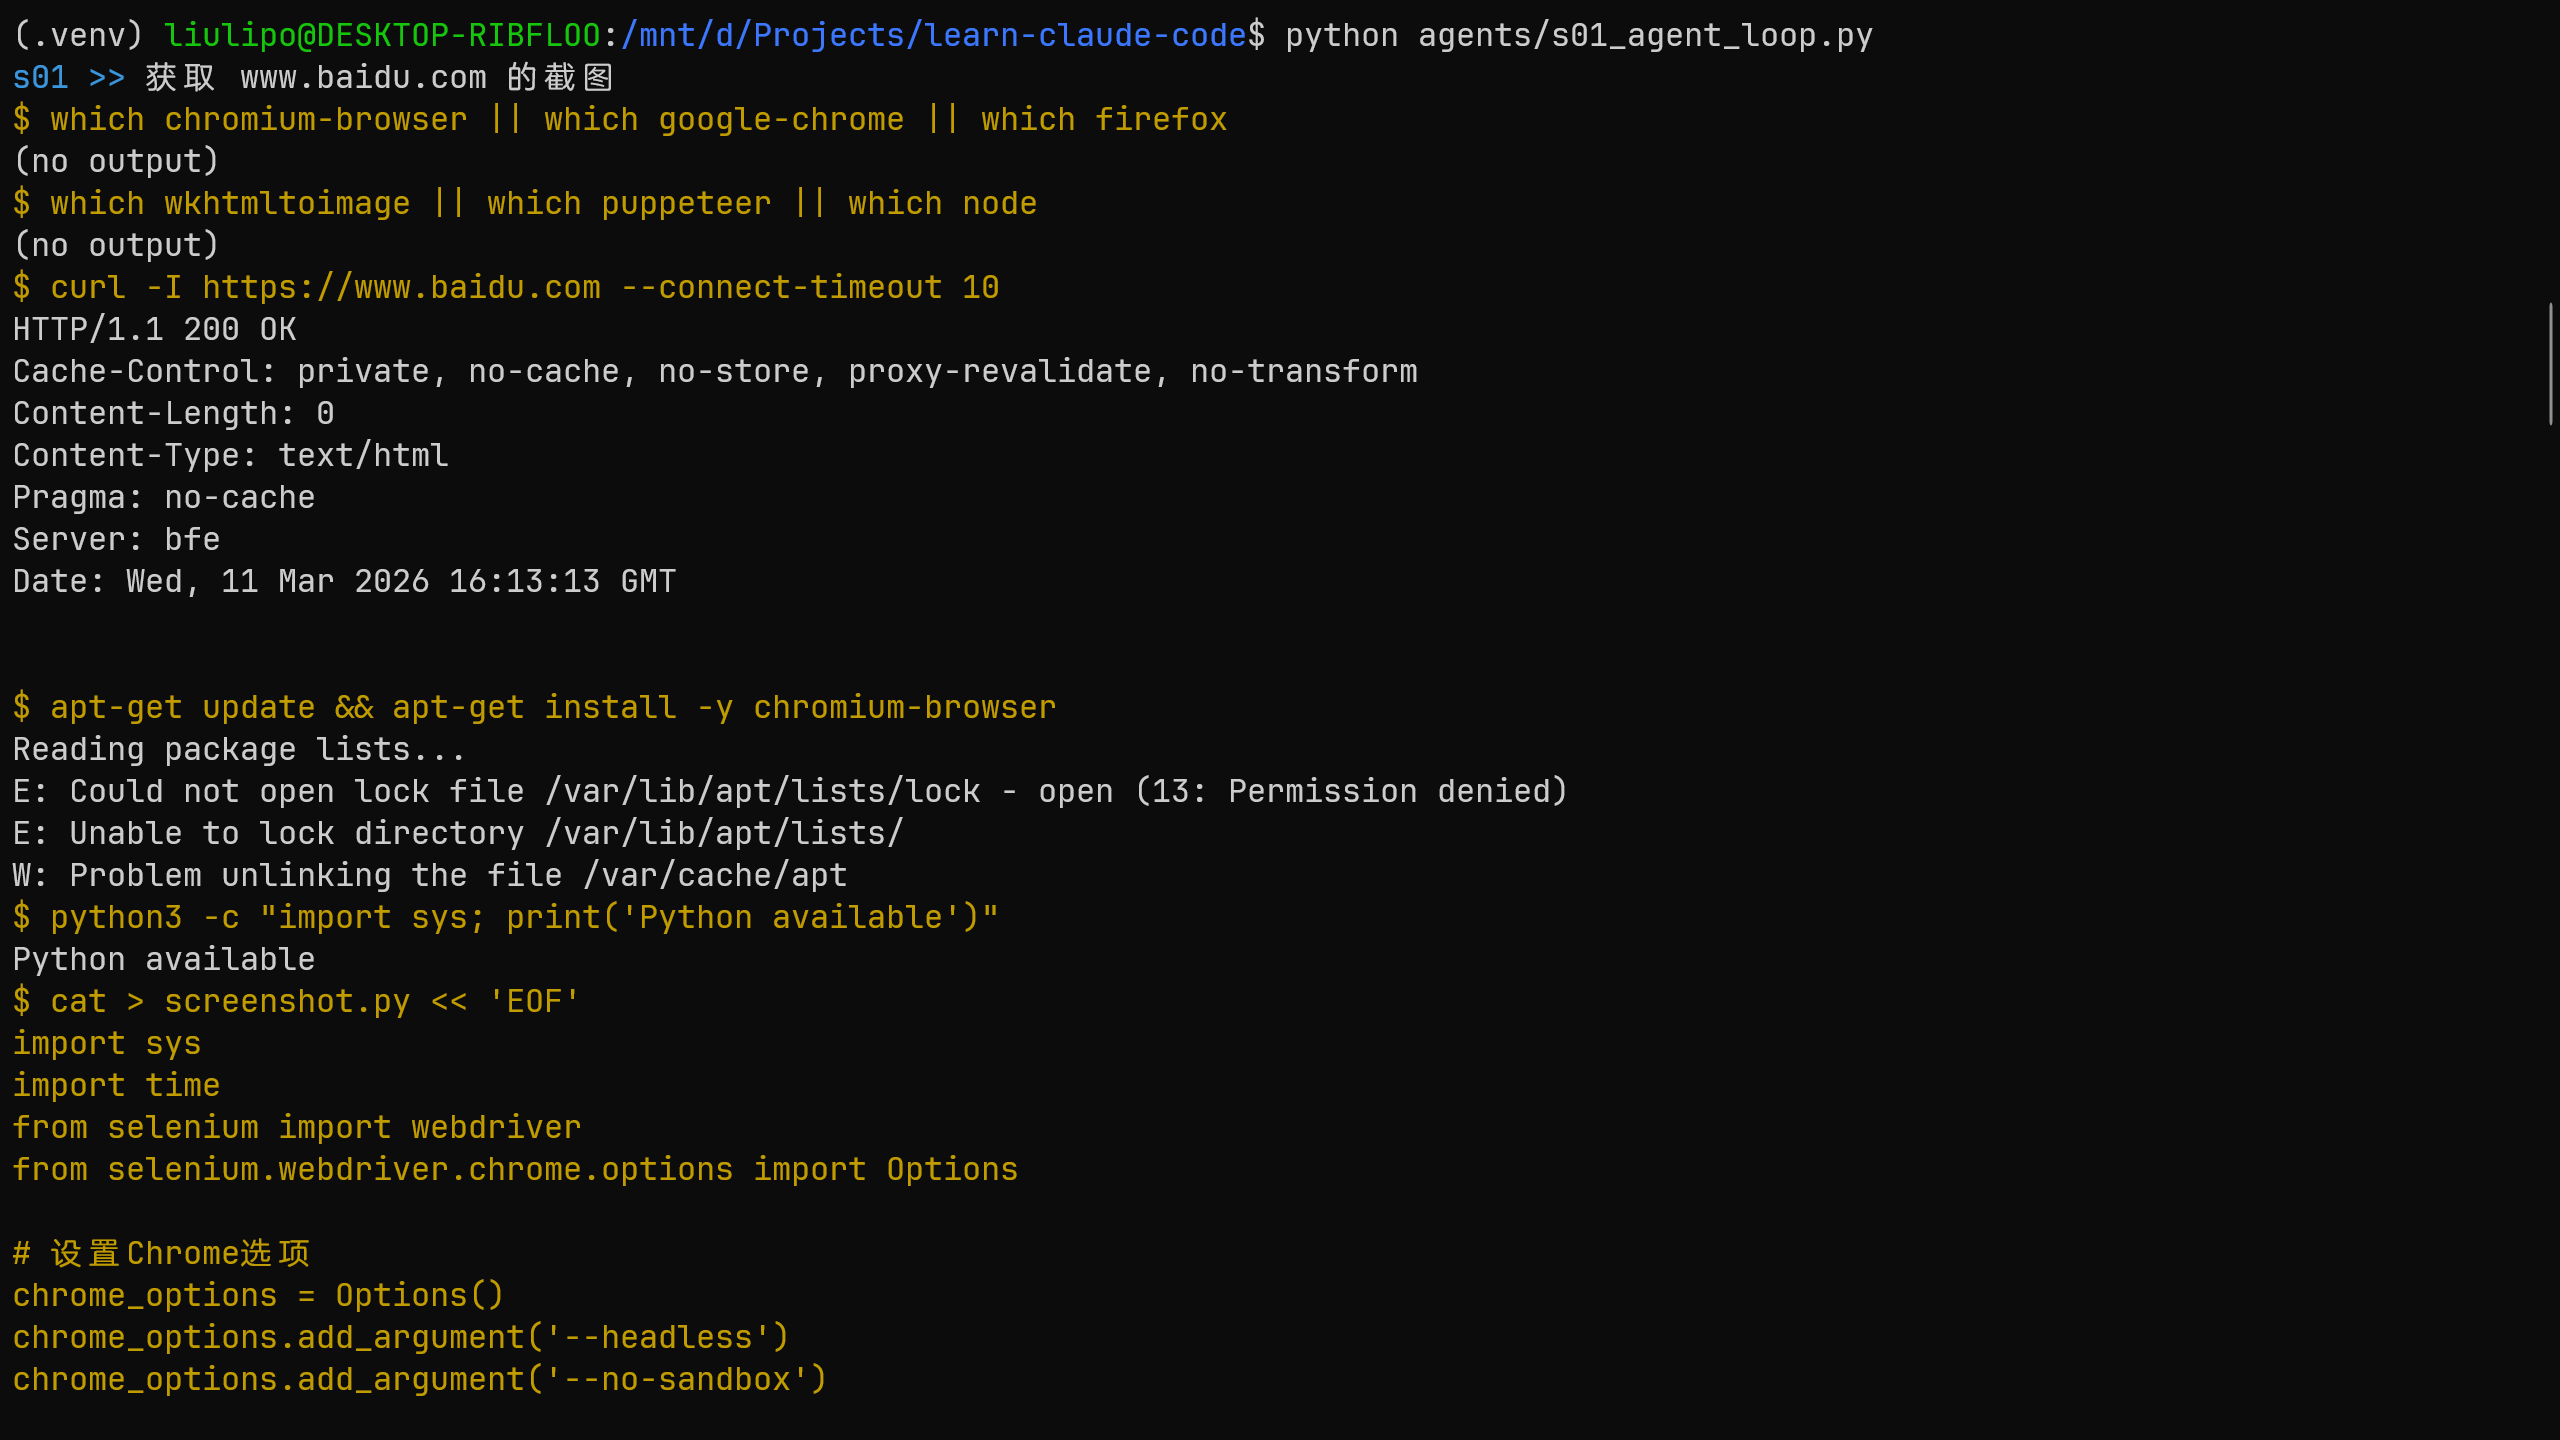Viewport: 2560px width, 1440px height.
Task: Click the s01 >> prompt marker
Action: click(x=68, y=78)
